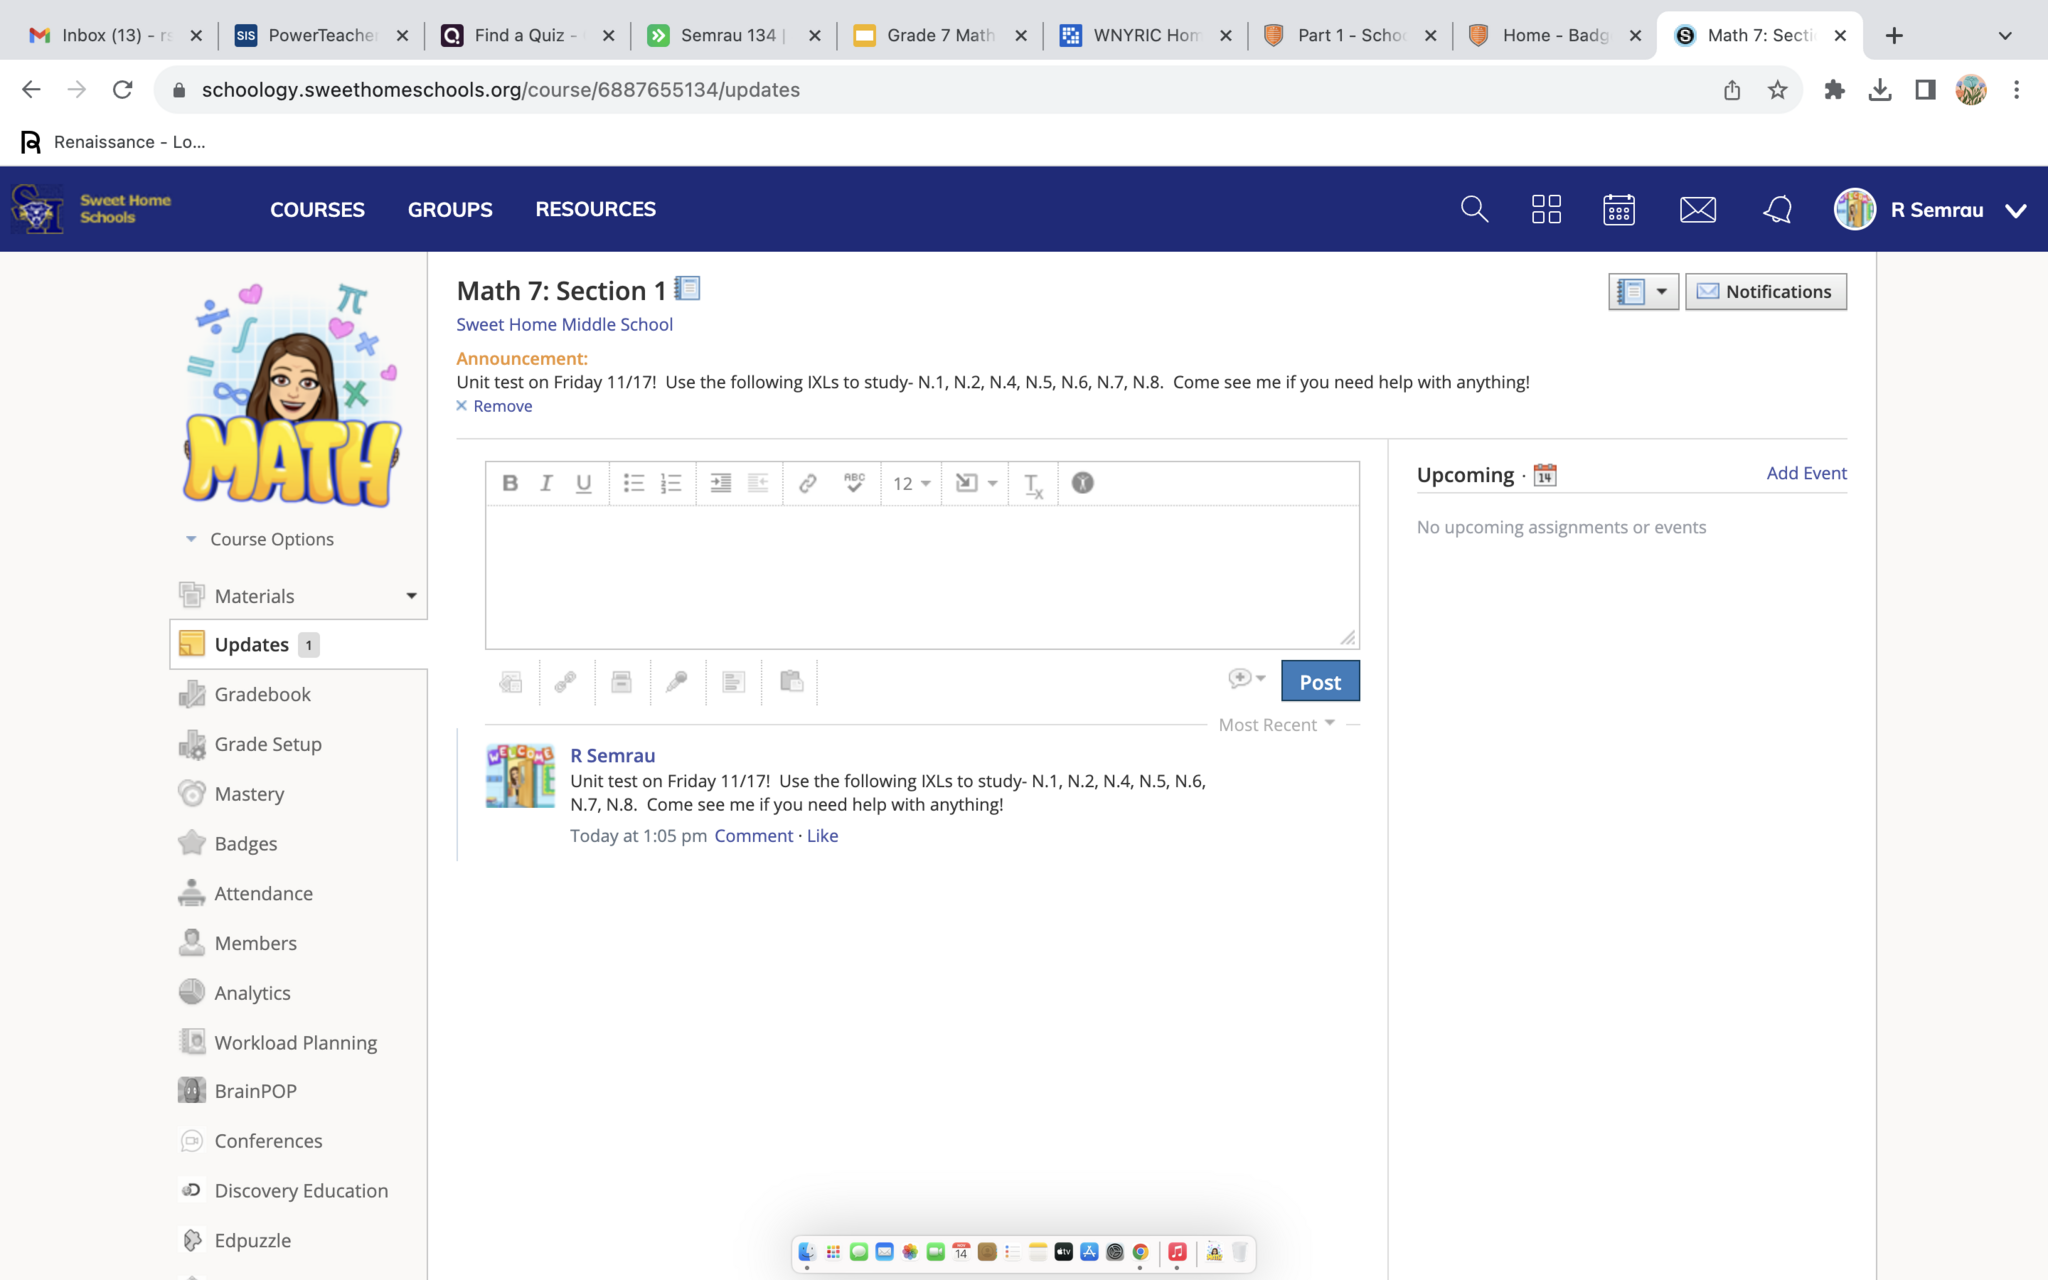Open the Schoology search icon
Screen dimensions: 2048x1280
click(x=1474, y=209)
